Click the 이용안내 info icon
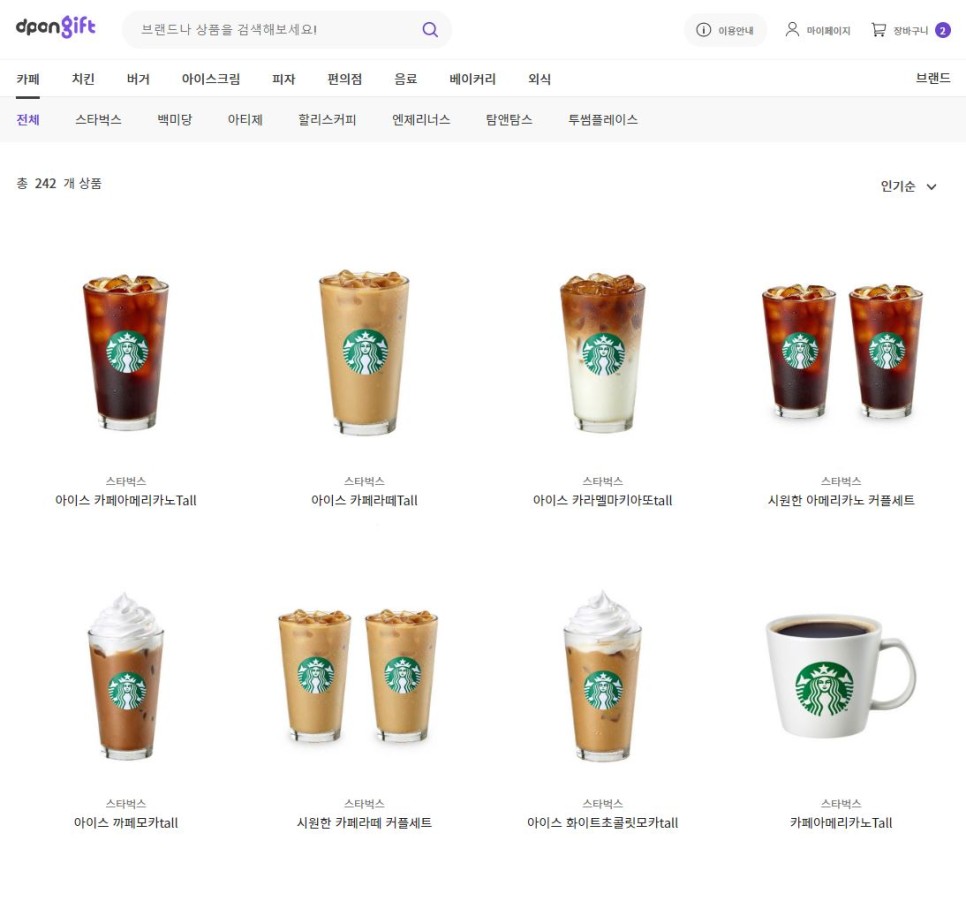966x924 pixels. [x=703, y=30]
